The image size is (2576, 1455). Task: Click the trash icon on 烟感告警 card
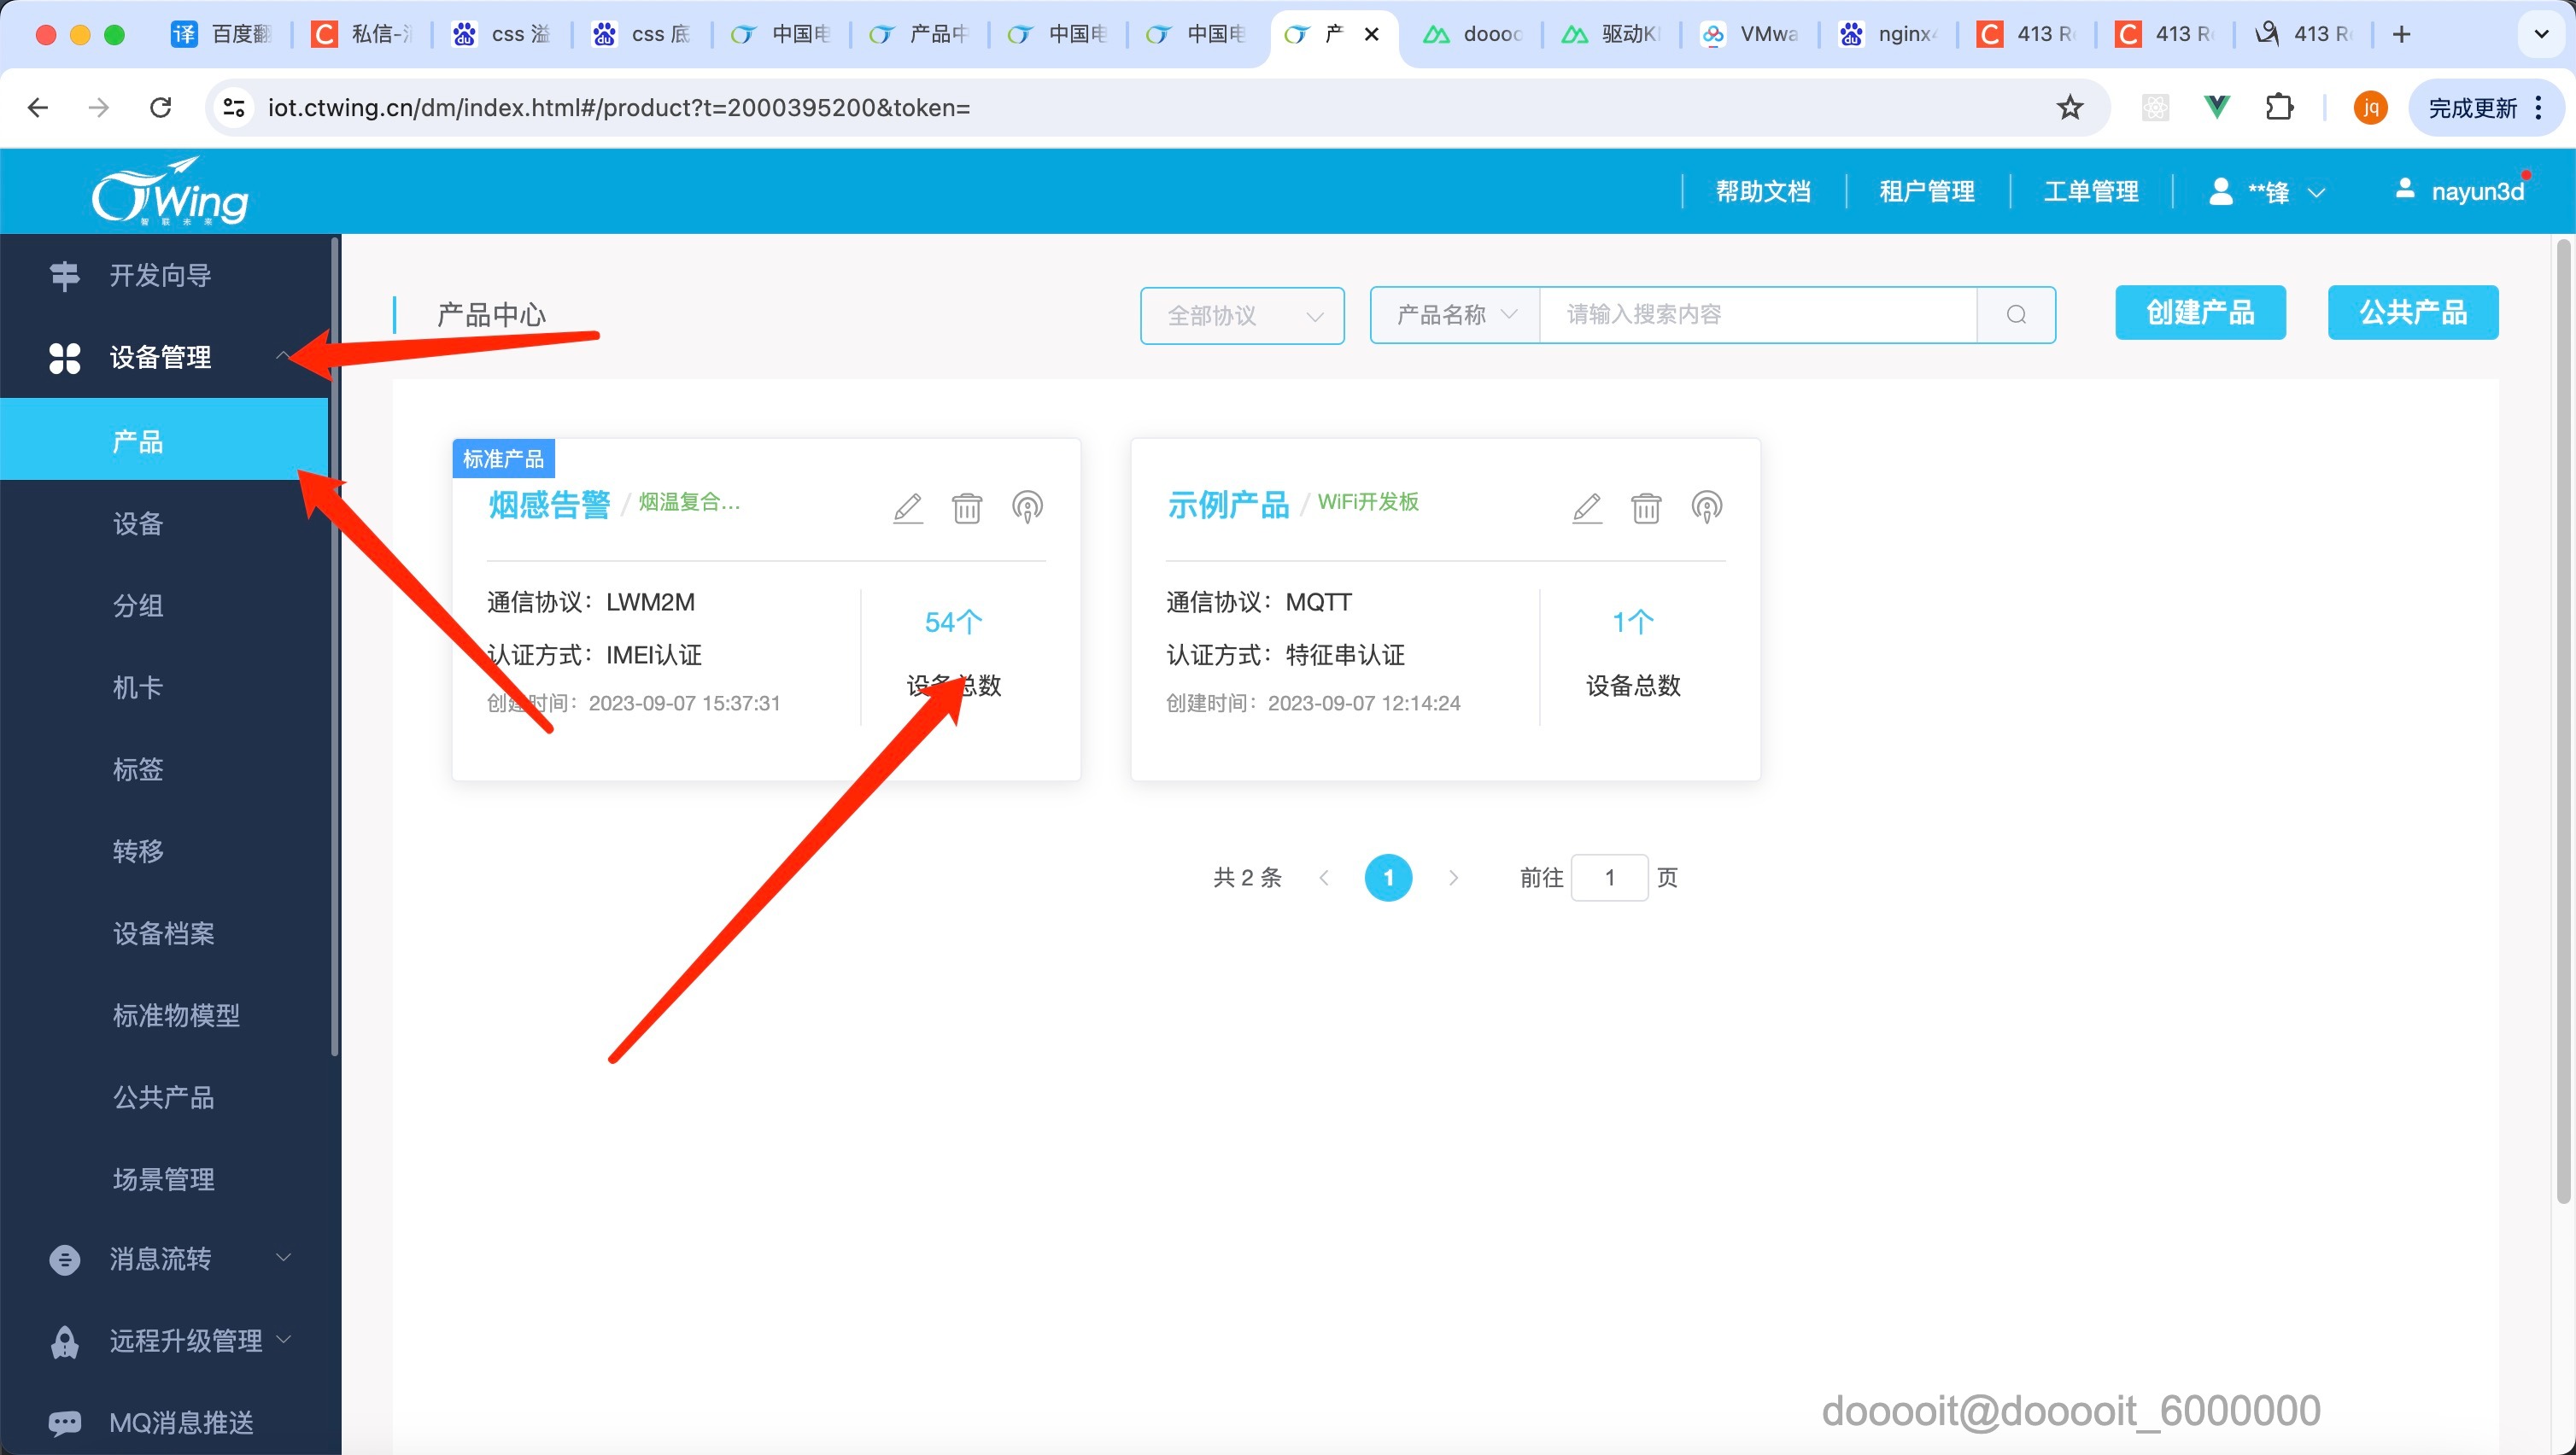click(x=966, y=507)
